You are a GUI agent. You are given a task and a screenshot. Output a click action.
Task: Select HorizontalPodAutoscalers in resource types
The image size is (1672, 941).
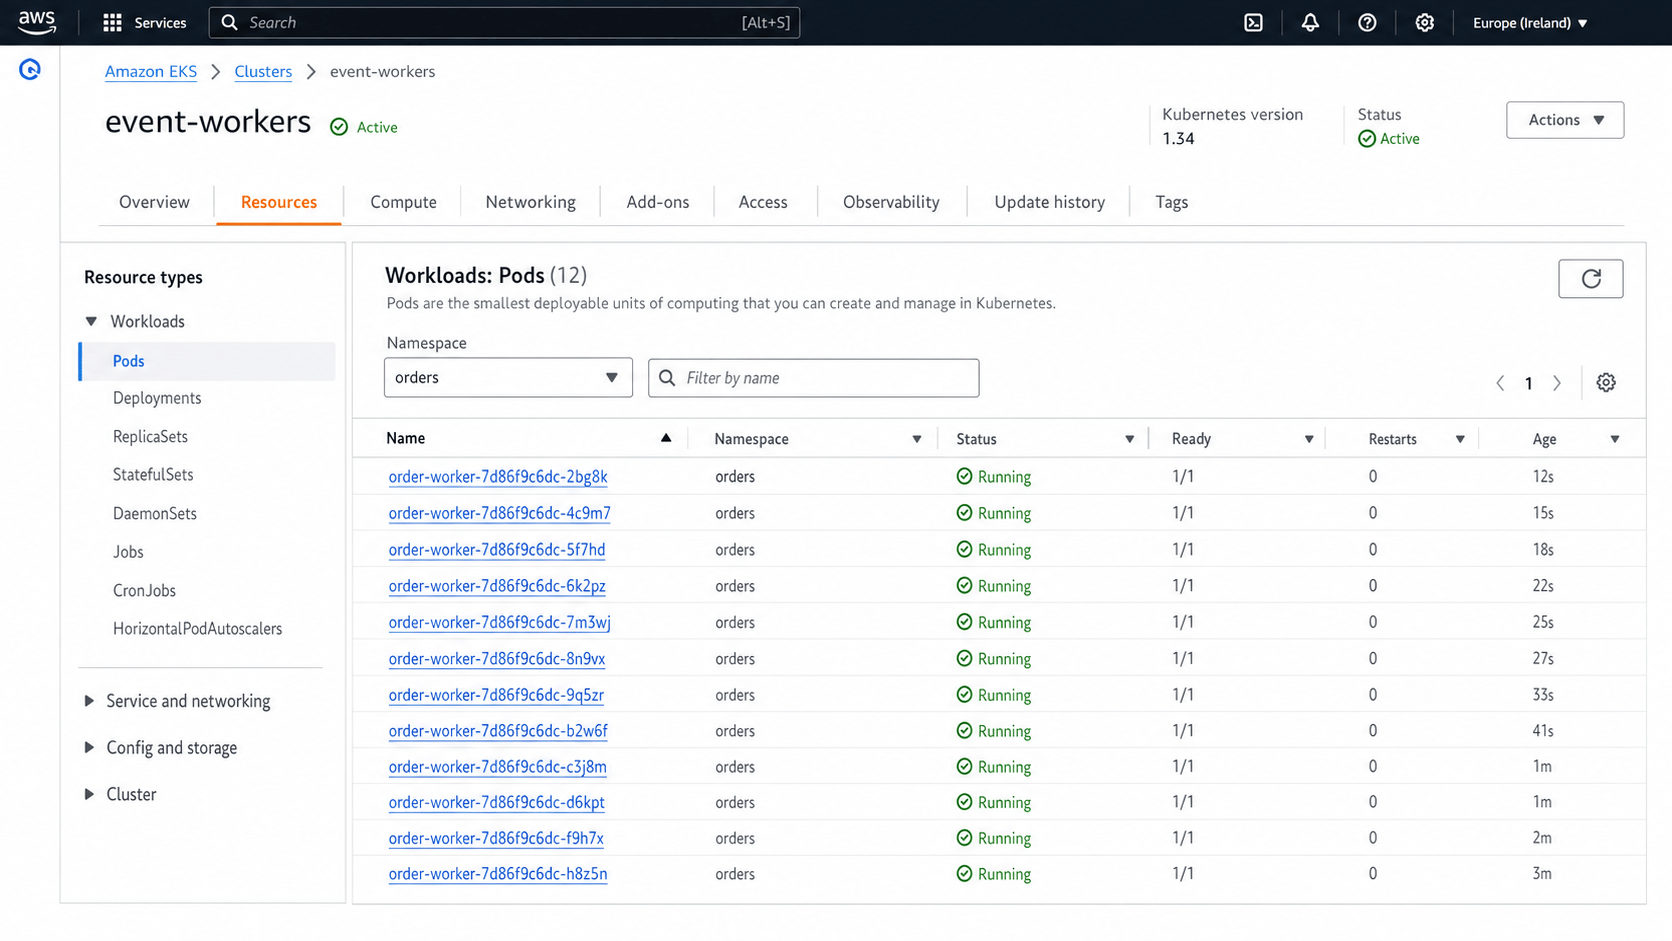coord(197,629)
